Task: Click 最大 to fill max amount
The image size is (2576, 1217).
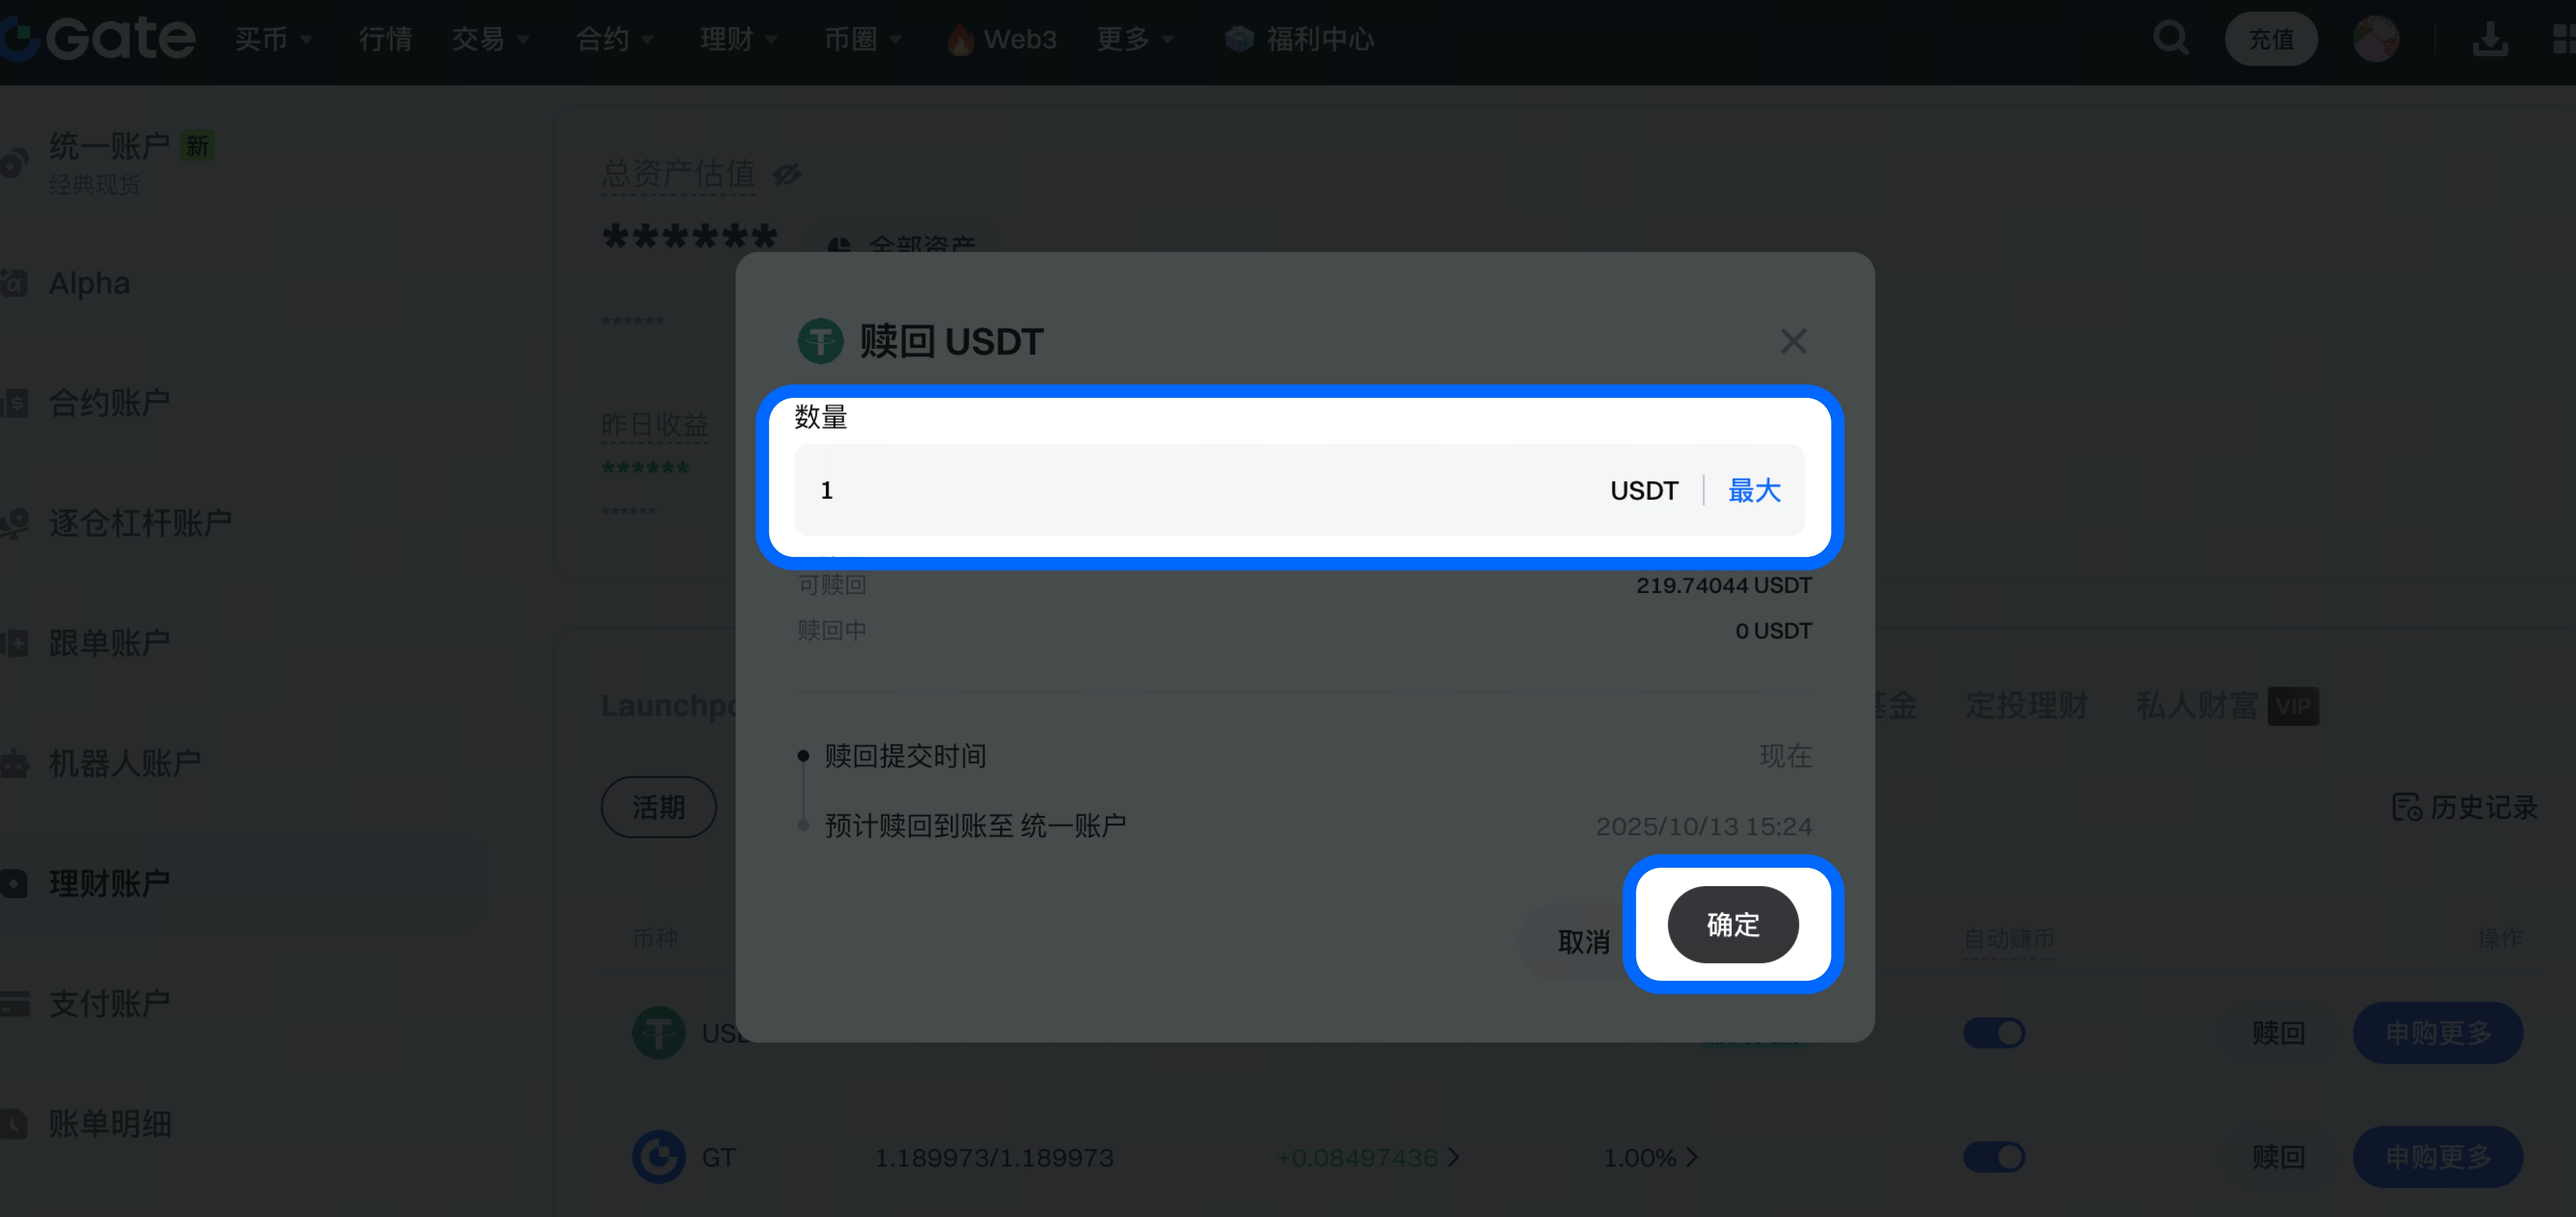Action: (1754, 490)
